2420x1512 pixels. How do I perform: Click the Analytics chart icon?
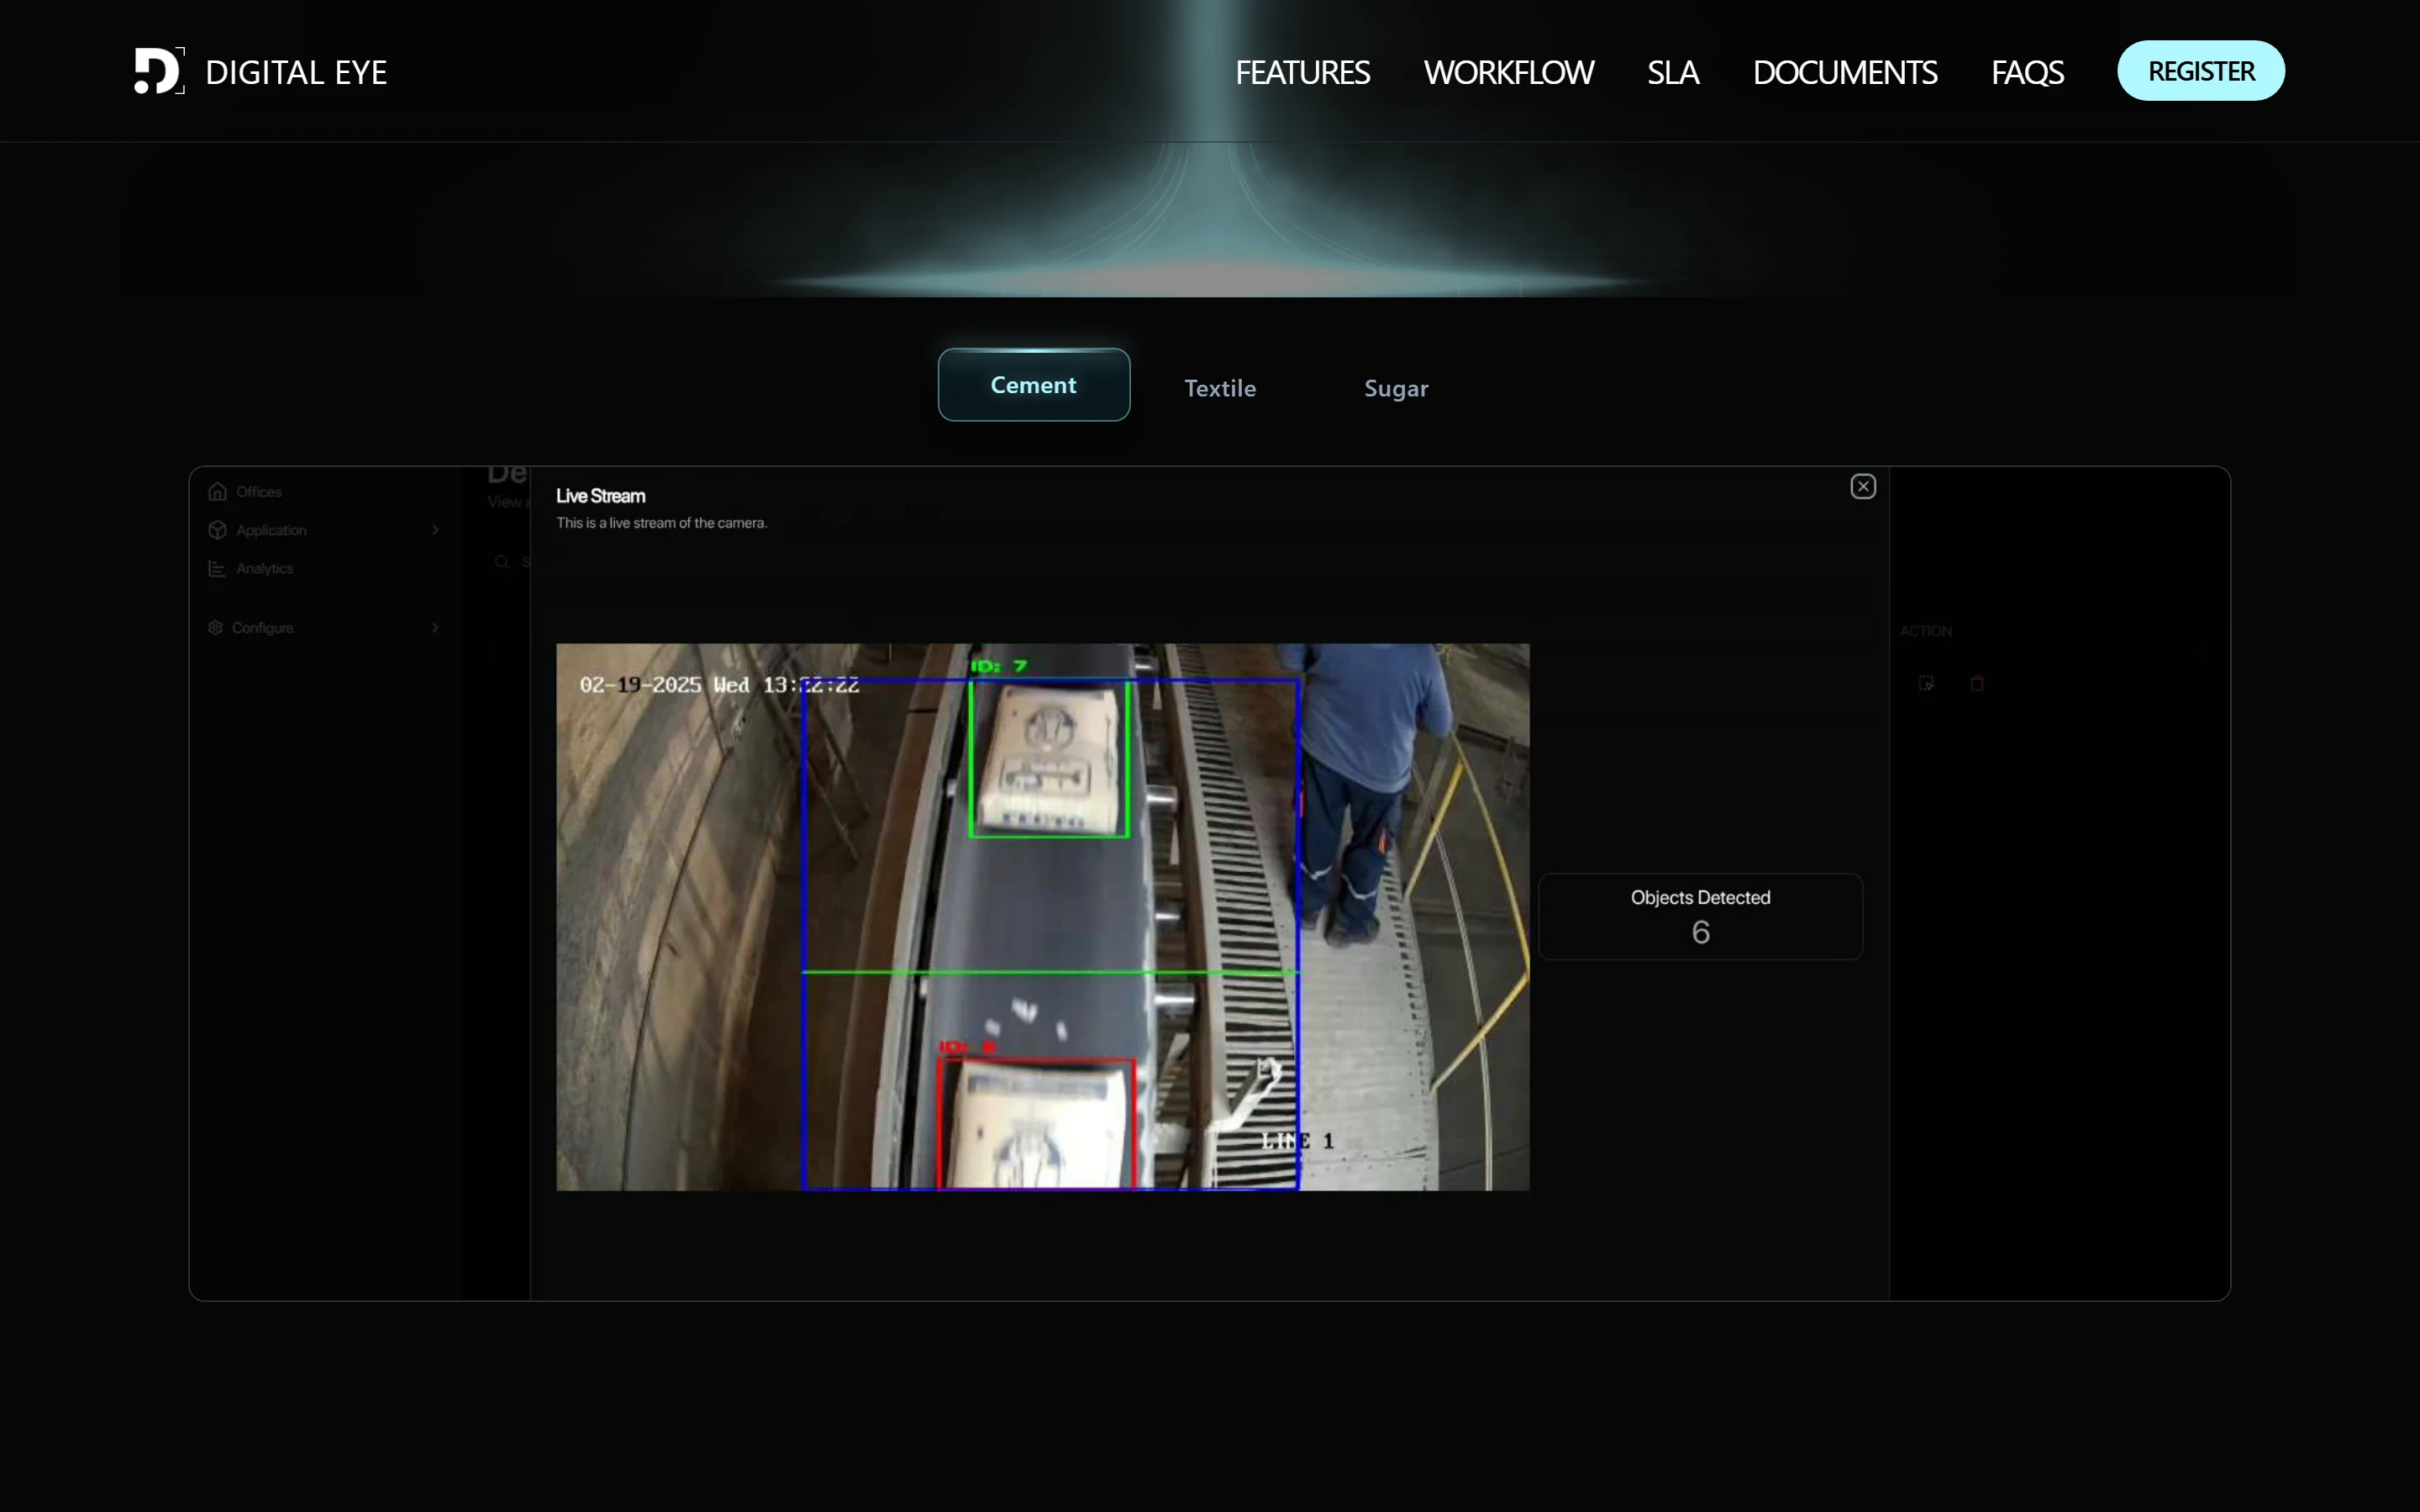click(217, 568)
